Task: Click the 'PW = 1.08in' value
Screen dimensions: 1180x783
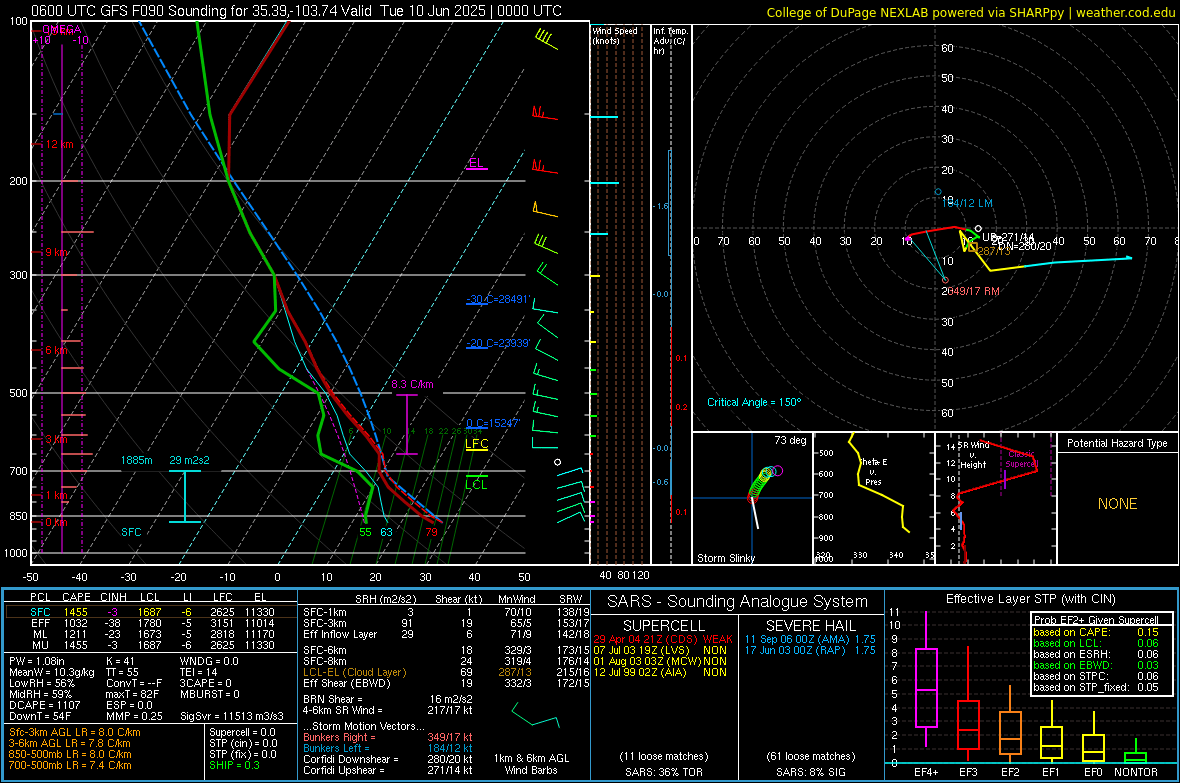Action: tap(38, 661)
